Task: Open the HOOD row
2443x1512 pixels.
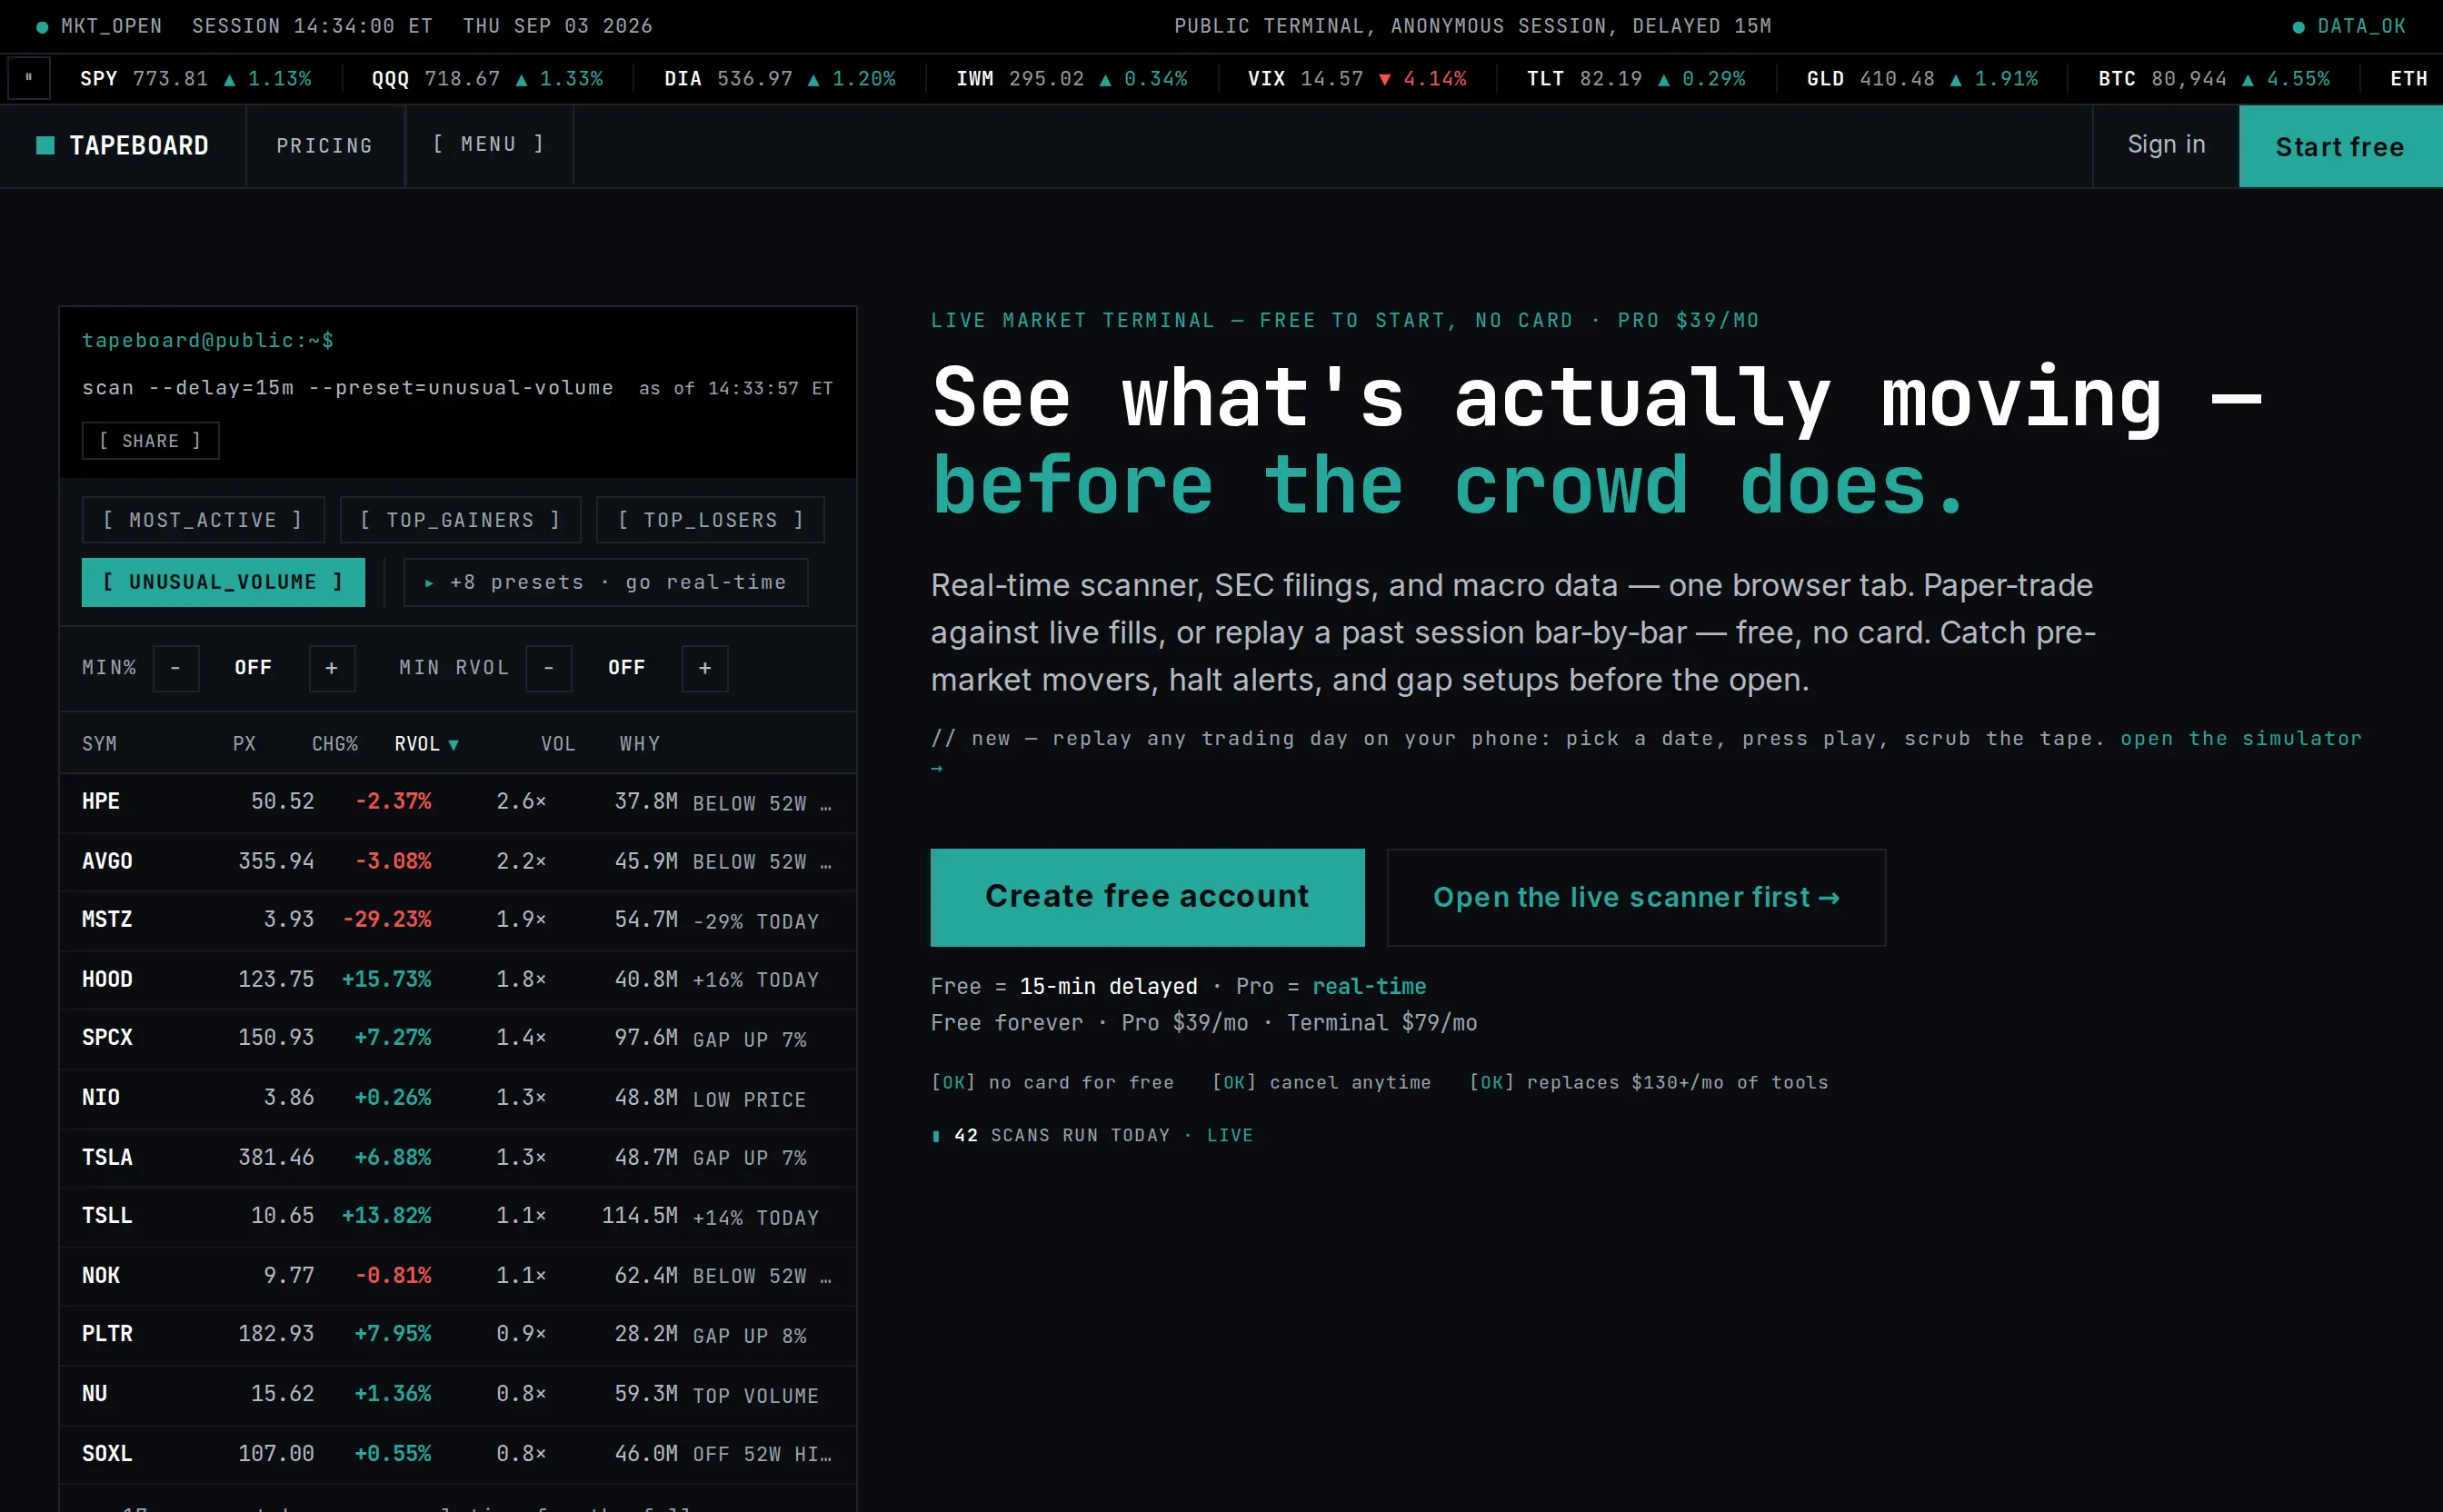Action: pyautogui.click(x=458, y=980)
